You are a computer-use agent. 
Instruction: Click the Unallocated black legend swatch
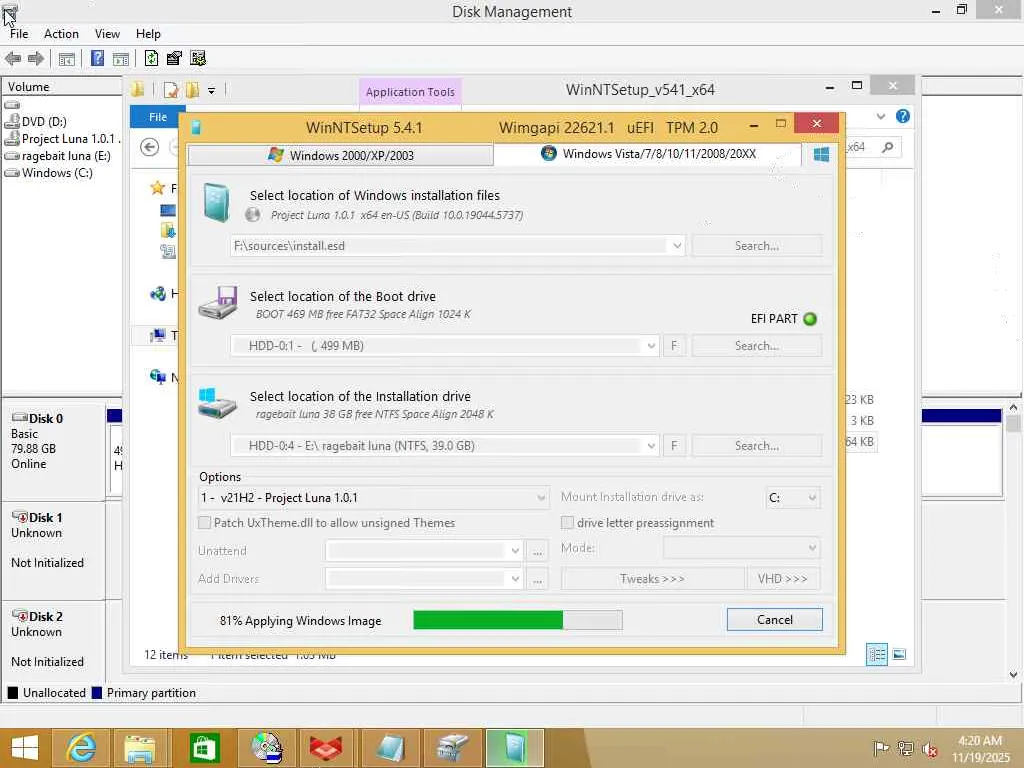[12, 693]
